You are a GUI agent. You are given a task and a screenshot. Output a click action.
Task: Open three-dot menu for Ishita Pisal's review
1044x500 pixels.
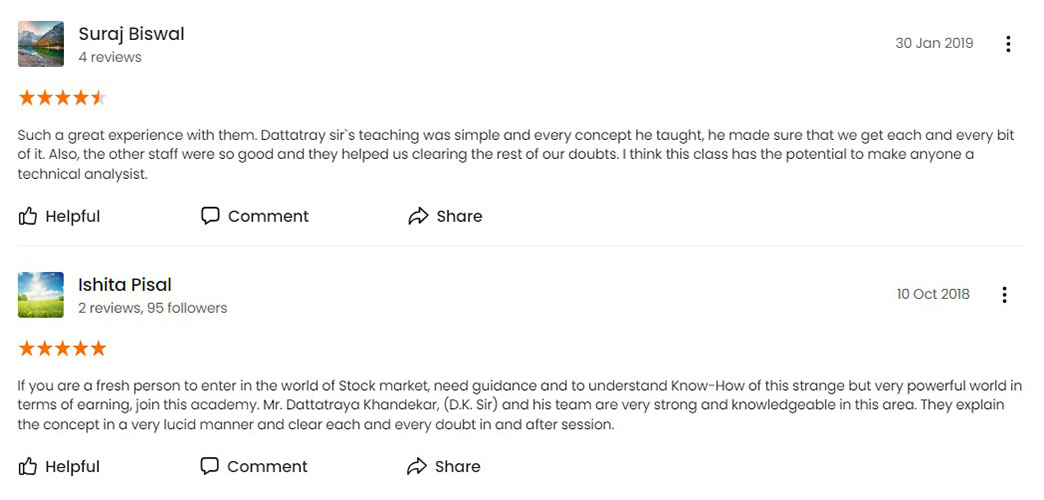click(x=1004, y=295)
